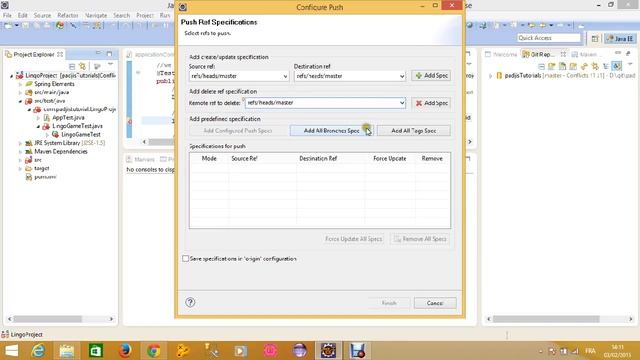Expand JRE System Library node
This screenshot has height=360, width=640.
coord(20,143)
